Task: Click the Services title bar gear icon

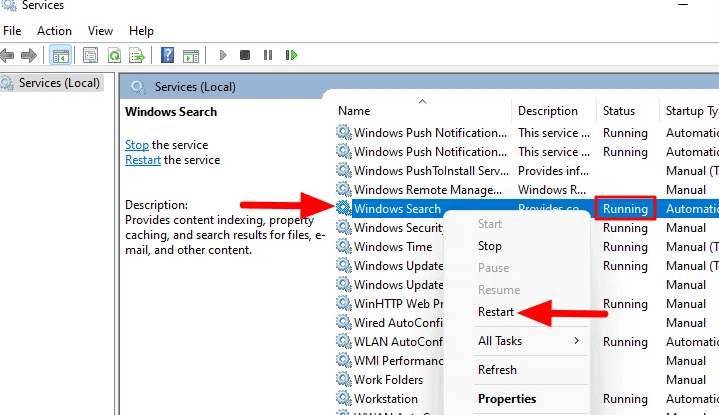Action: [10, 5]
